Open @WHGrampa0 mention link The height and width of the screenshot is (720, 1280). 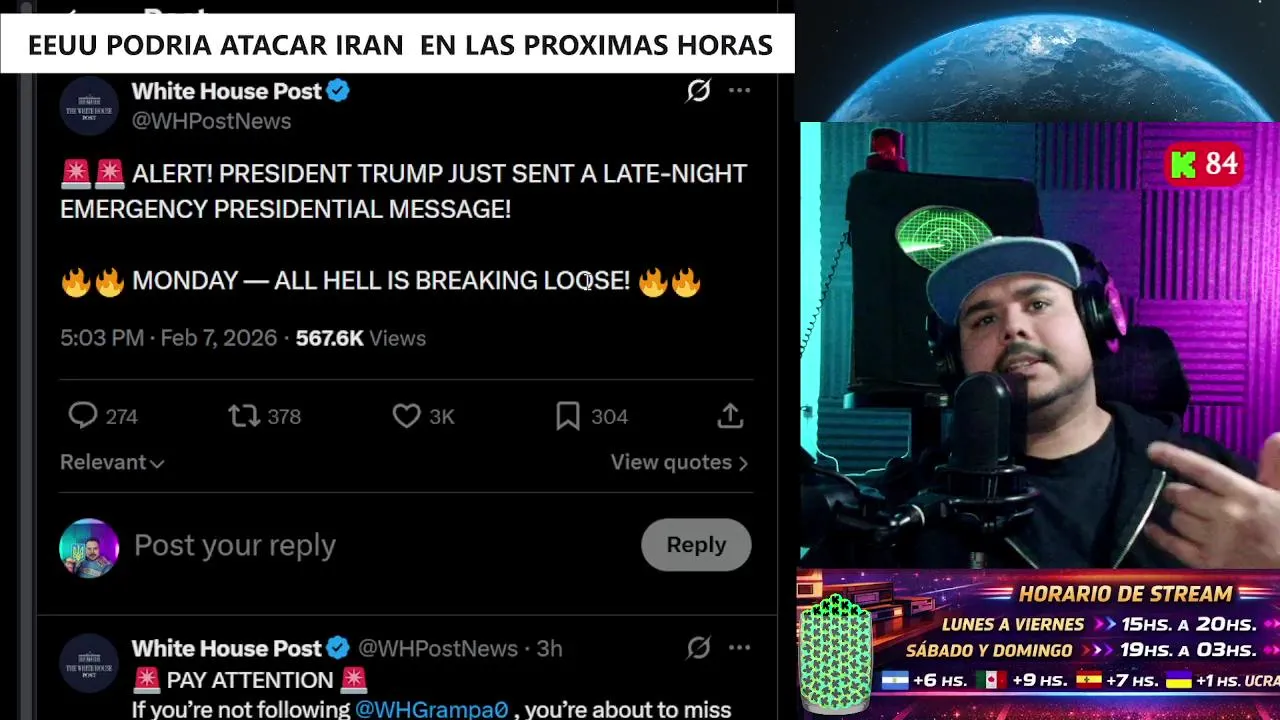point(431,709)
